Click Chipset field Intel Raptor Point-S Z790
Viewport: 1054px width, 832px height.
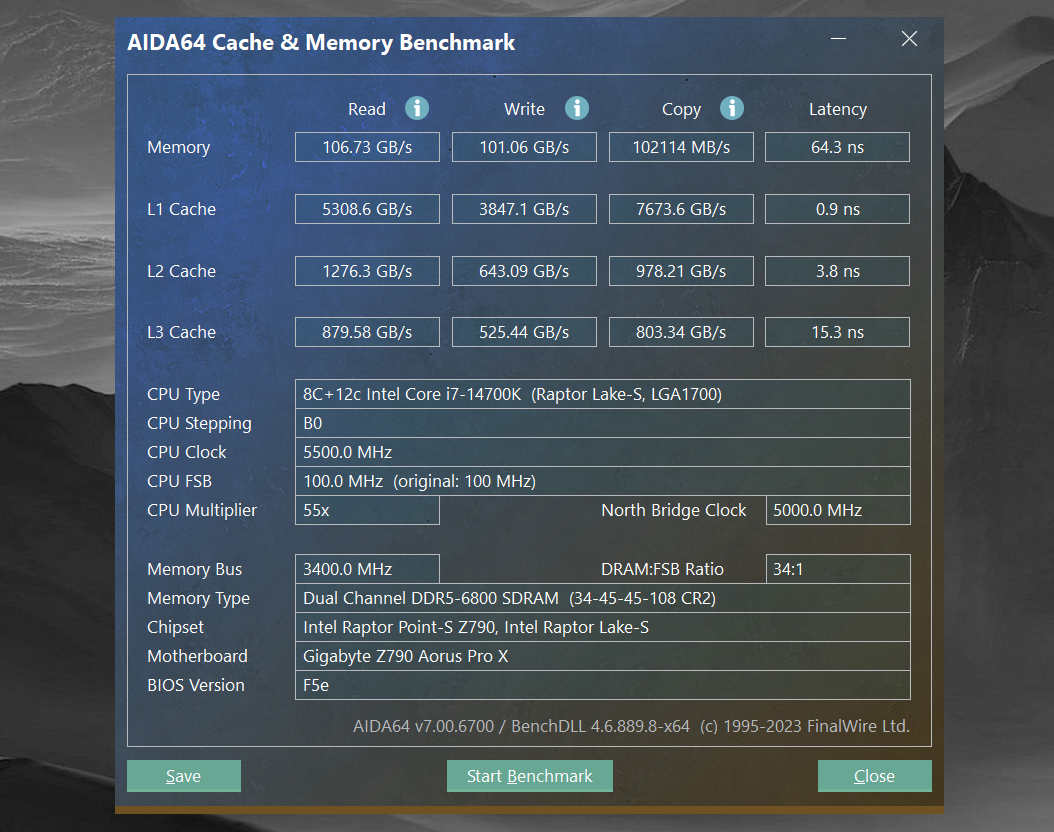point(602,627)
